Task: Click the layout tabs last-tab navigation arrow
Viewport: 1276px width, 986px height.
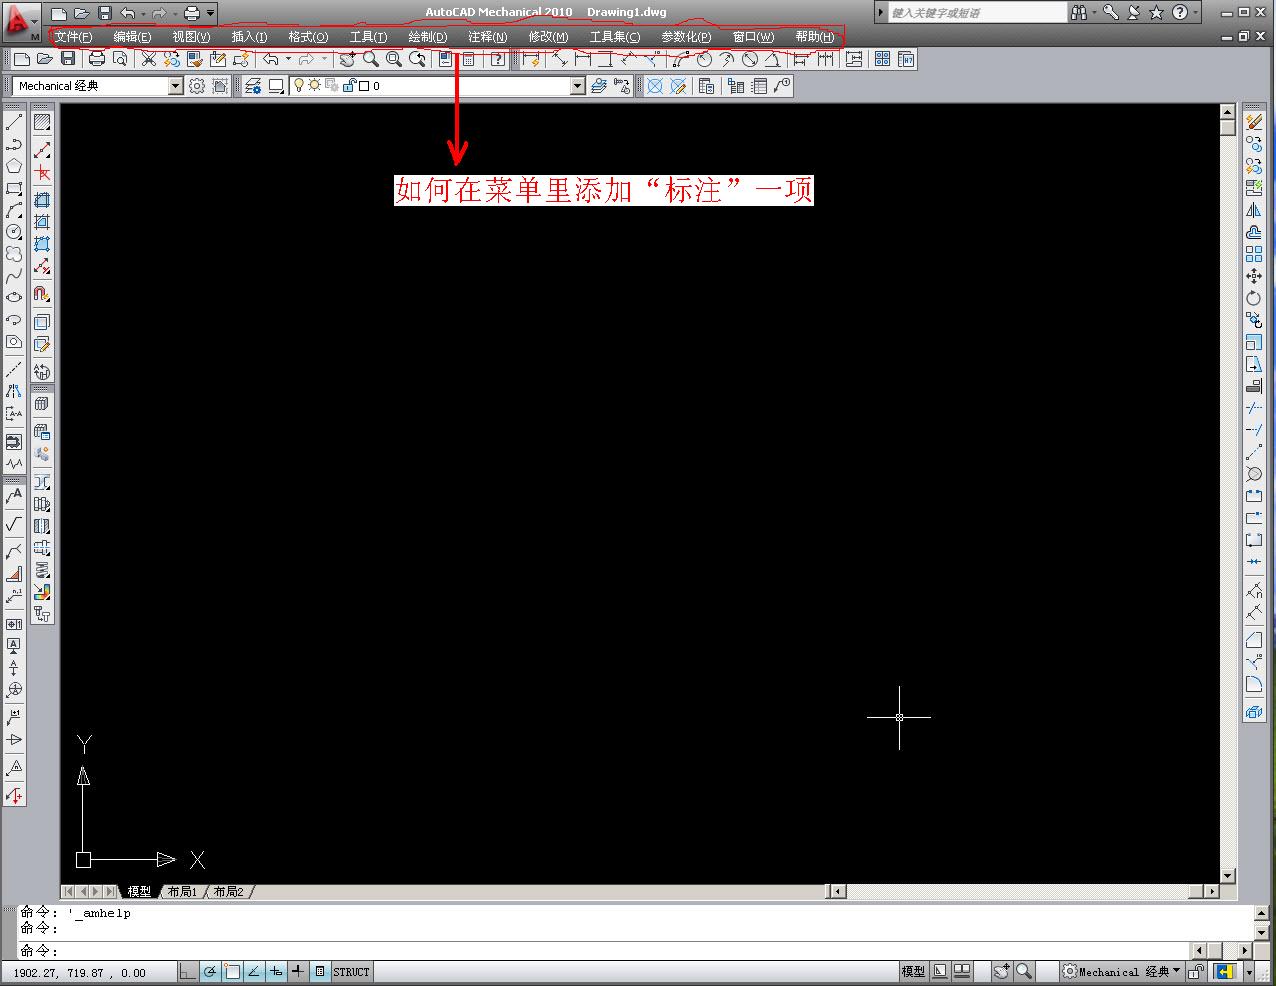Action: [111, 891]
